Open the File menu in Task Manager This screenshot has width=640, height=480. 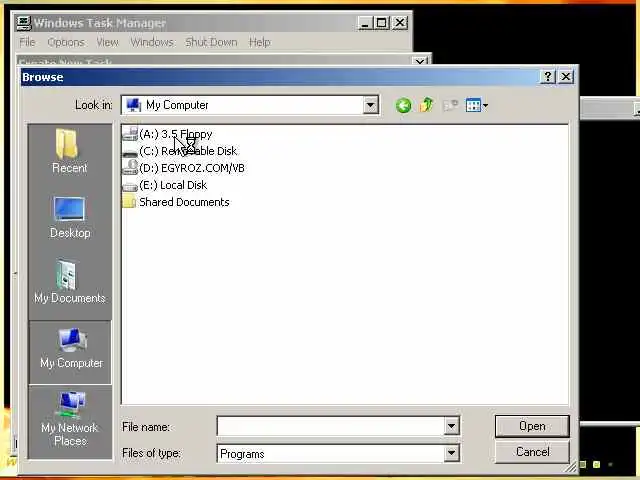point(27,42)
